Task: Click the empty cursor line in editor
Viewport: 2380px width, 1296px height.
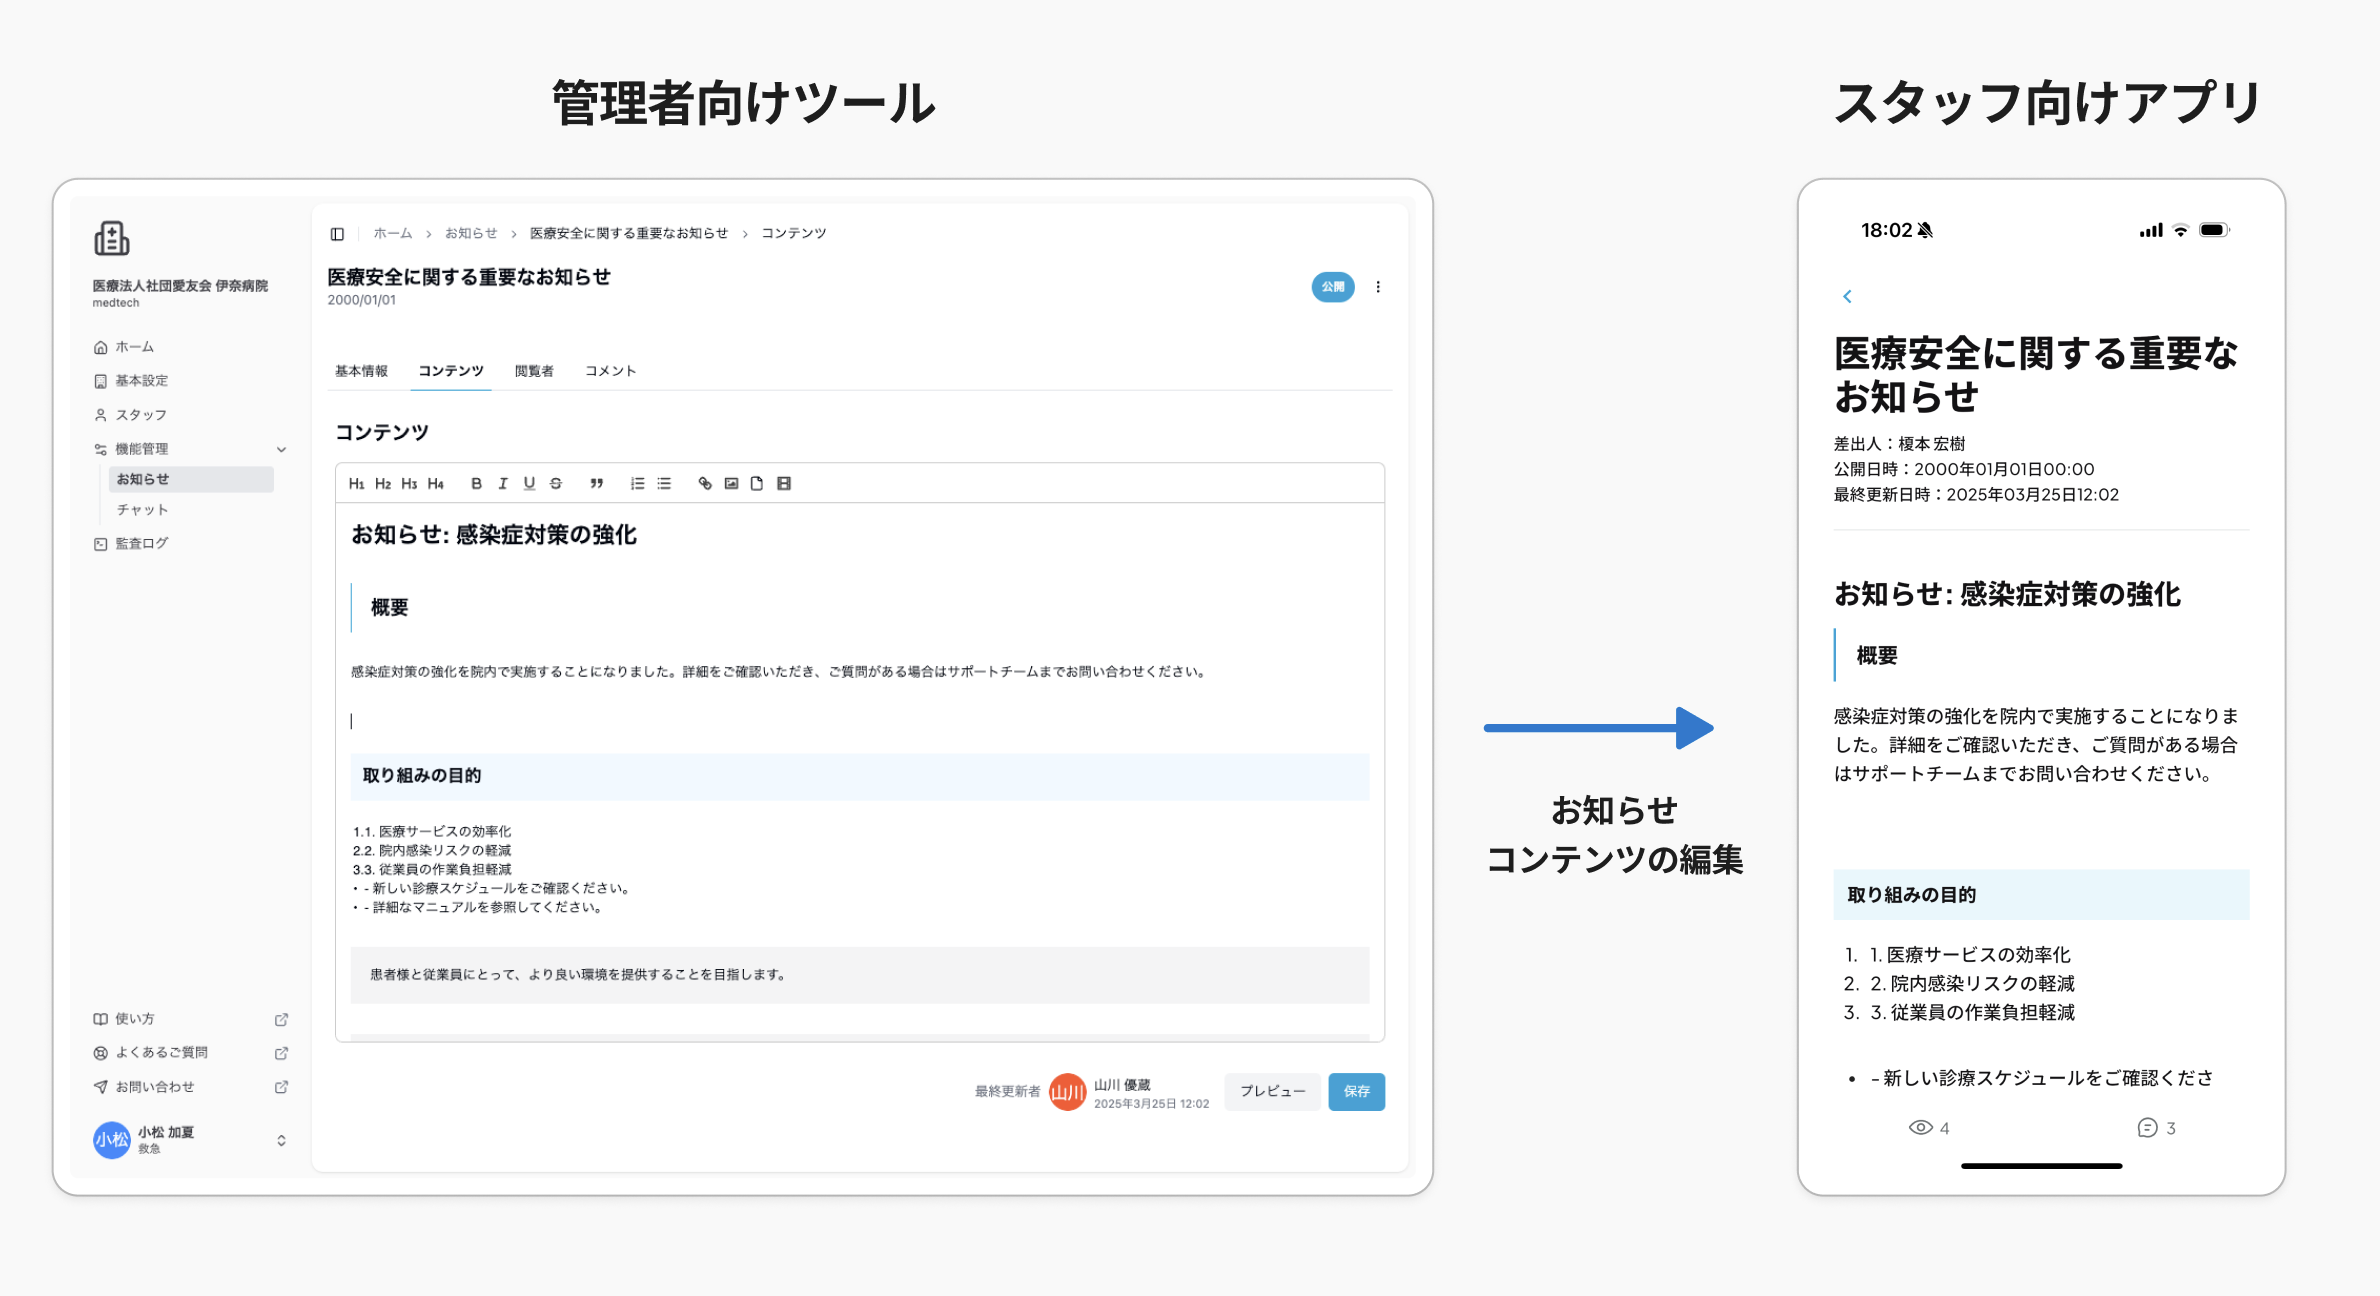Action: 860,721
